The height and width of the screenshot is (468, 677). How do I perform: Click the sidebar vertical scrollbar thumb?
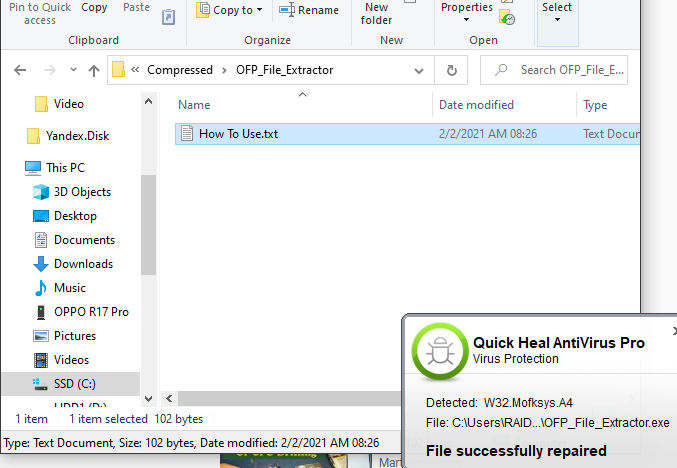click(149, 225)
